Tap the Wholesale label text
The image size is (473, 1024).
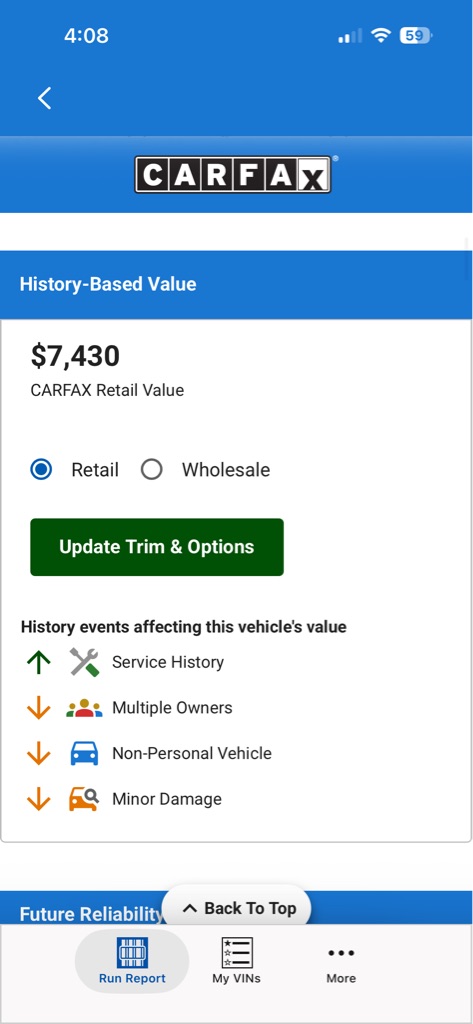click(x=225, y=470)
